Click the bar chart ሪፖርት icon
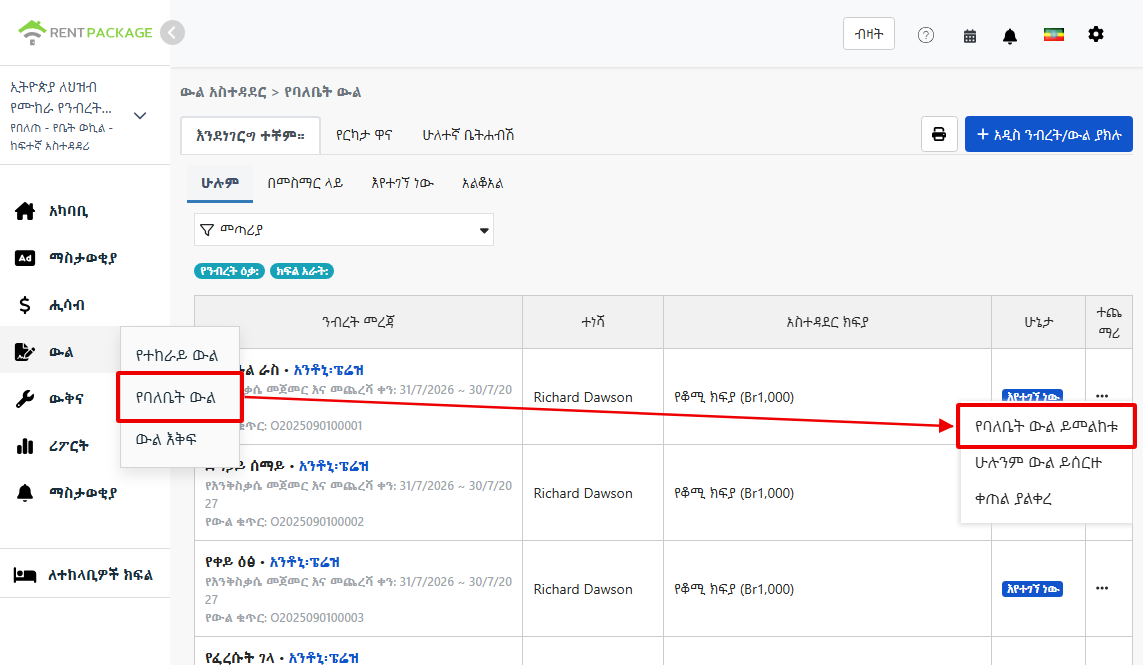This screenshot has height=665, width=1143. (25, 446)
